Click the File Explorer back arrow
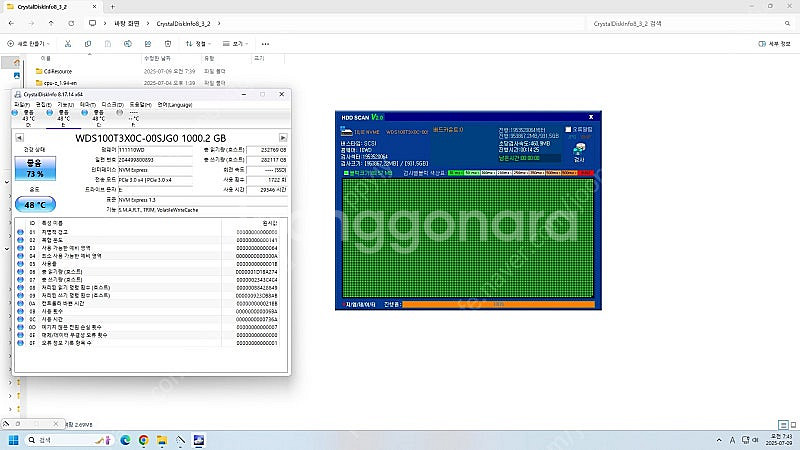Viewport: 800px width, 450px height. (11, 23)
